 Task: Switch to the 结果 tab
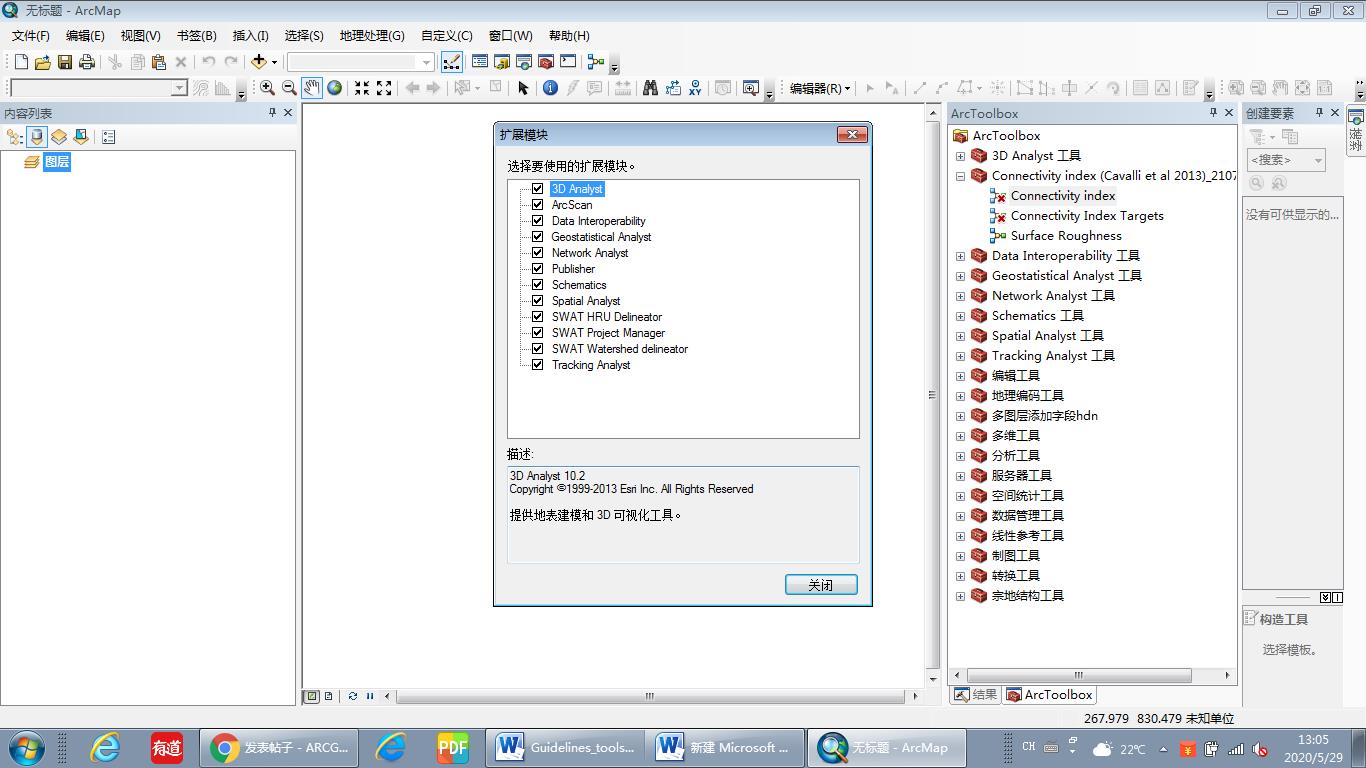click(x=975, y=694)
